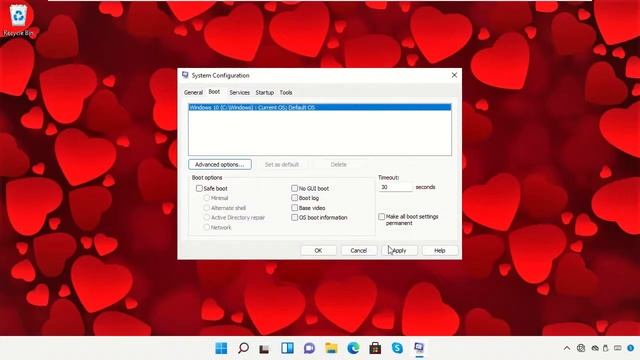Open the Widgets taskbar icon
640x360 pixels.
point(287,348)
